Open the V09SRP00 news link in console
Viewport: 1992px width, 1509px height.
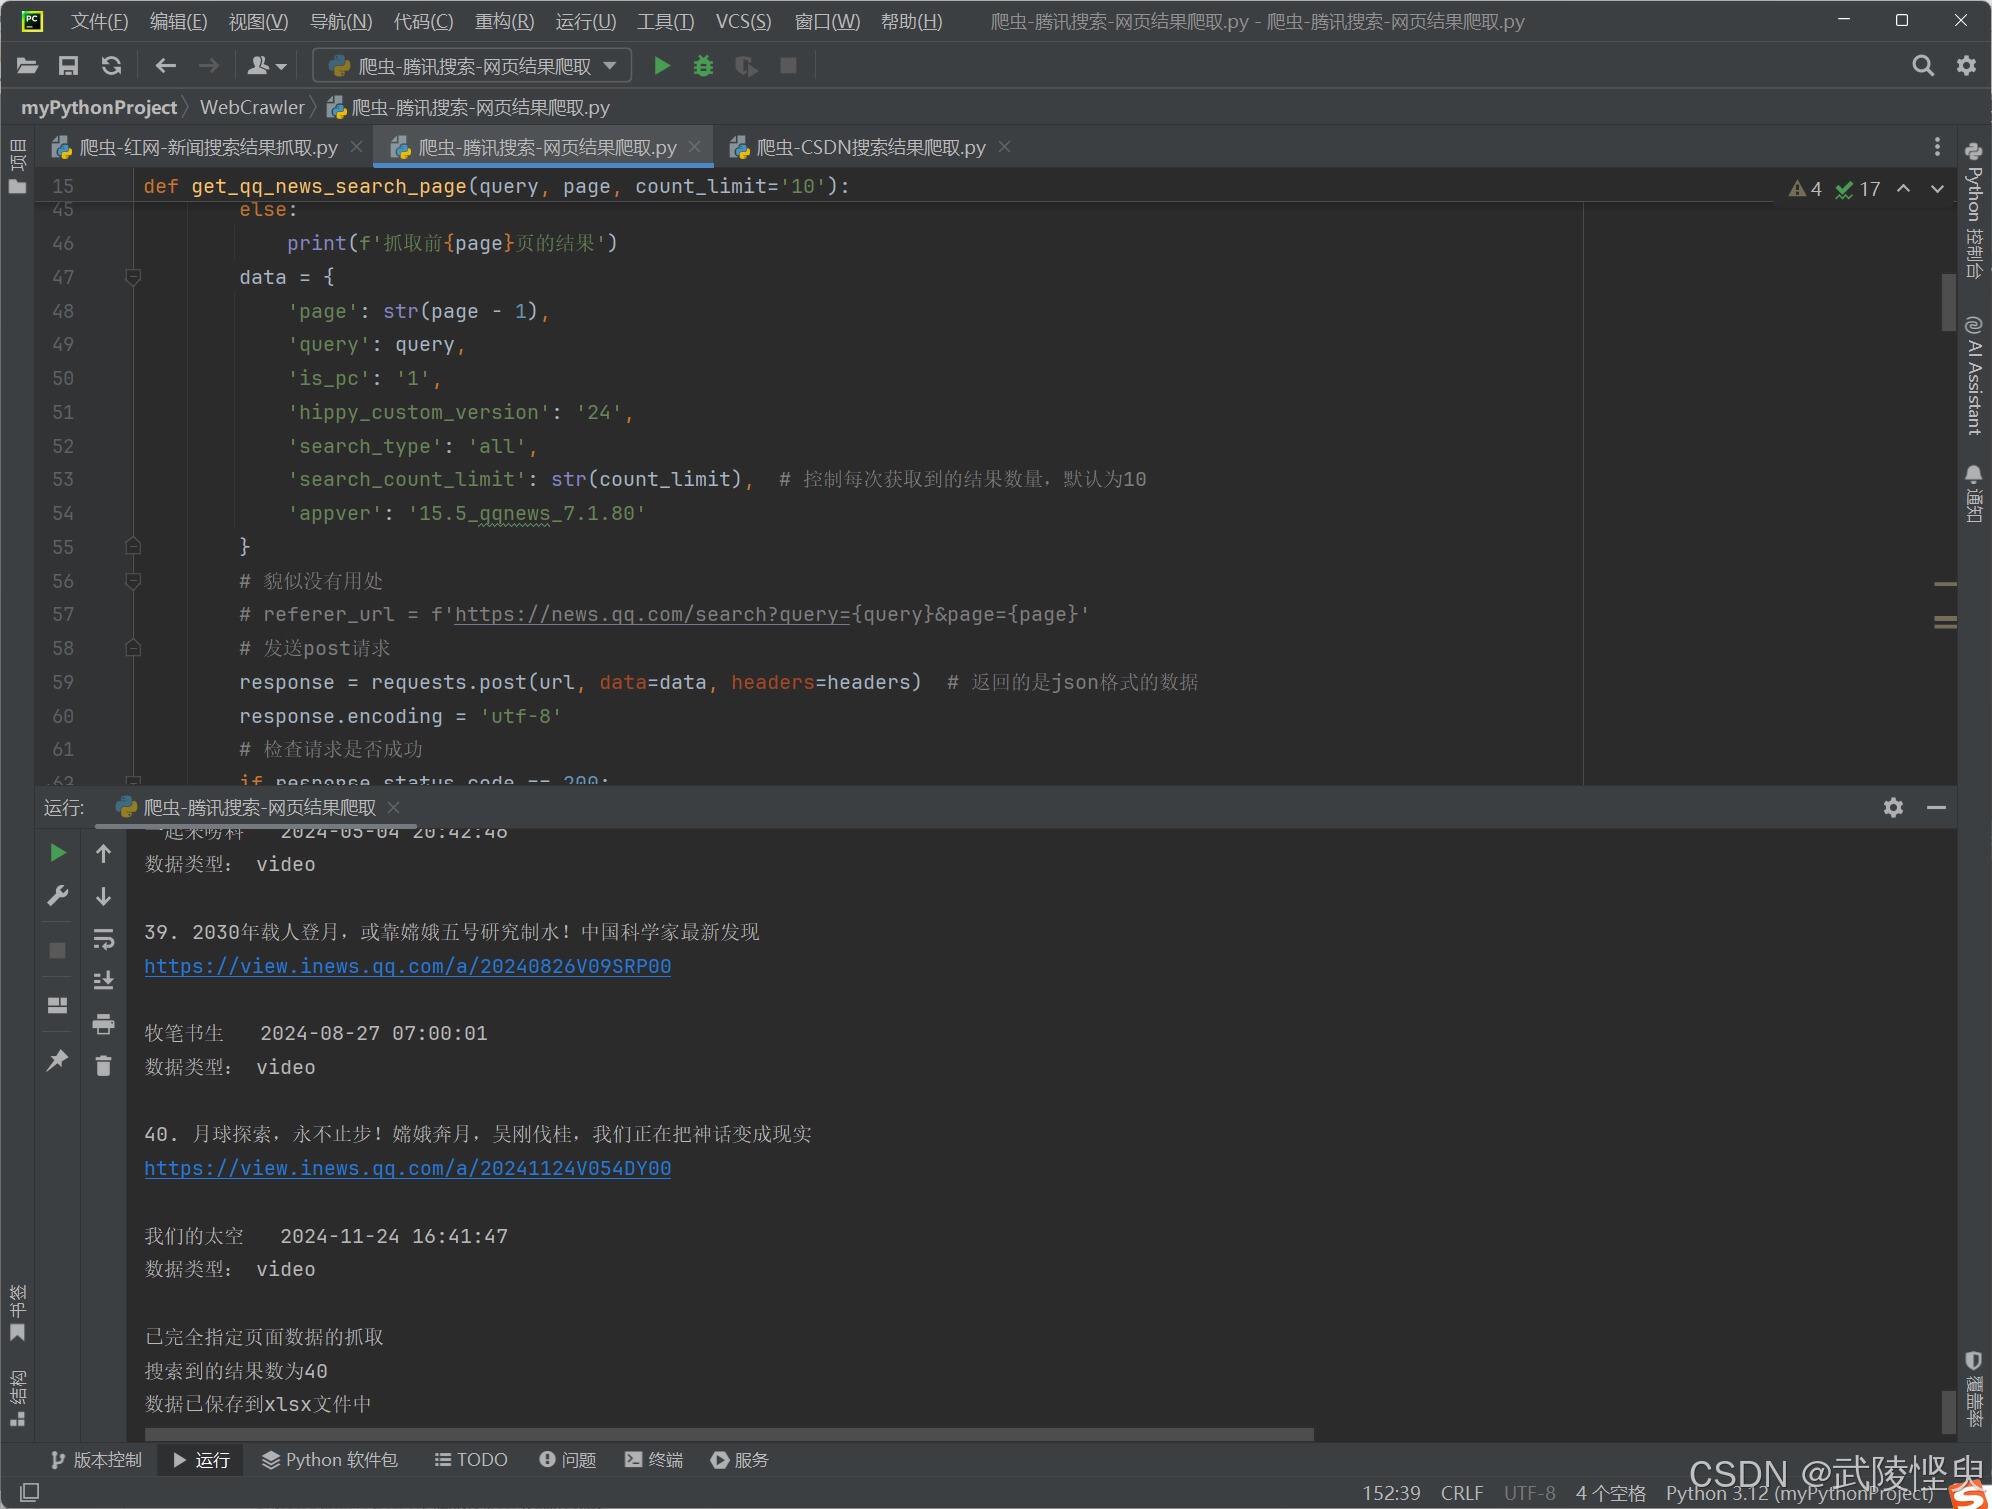[x=407, y=967]
